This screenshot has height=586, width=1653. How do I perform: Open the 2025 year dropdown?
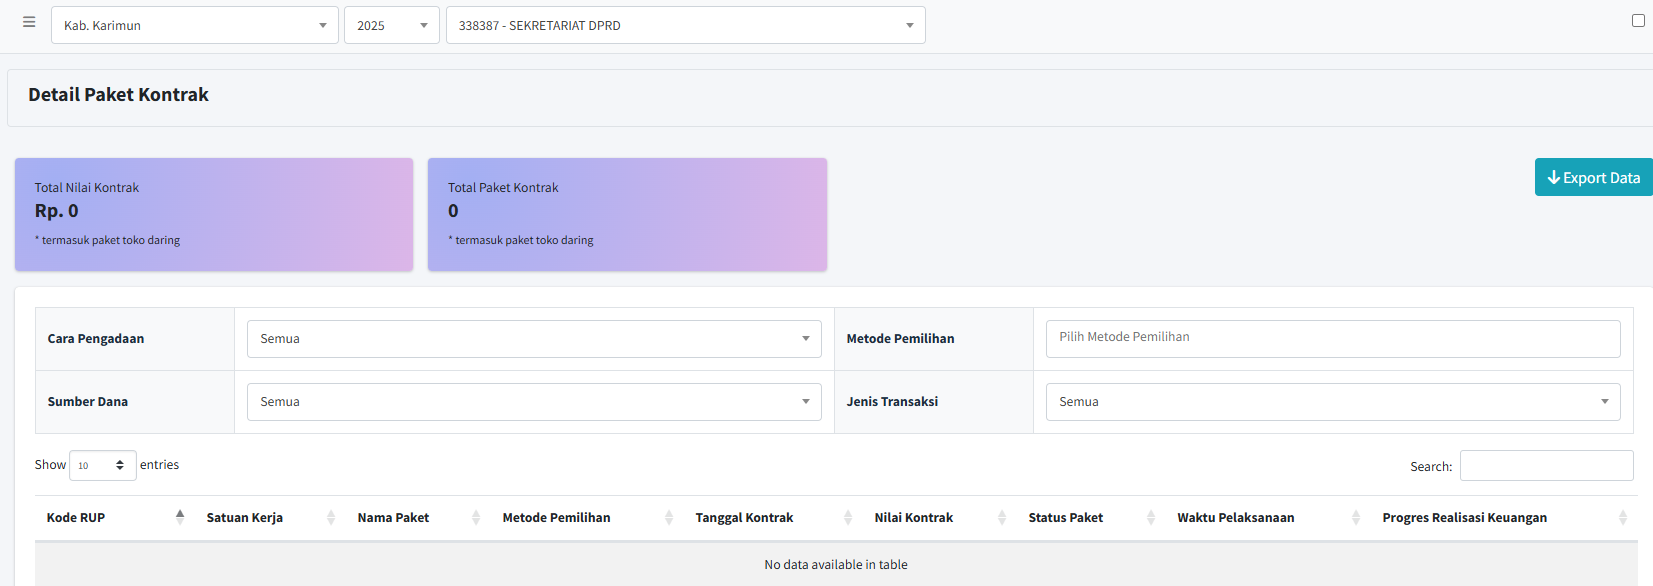tap(391, 25)
